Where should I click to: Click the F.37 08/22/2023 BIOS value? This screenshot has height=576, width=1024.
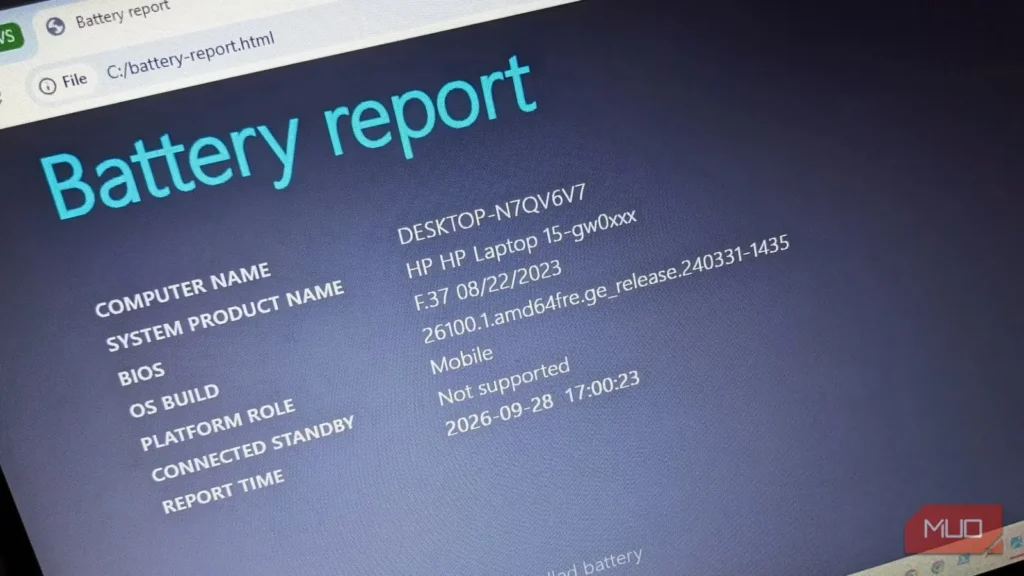coord(487,285)
